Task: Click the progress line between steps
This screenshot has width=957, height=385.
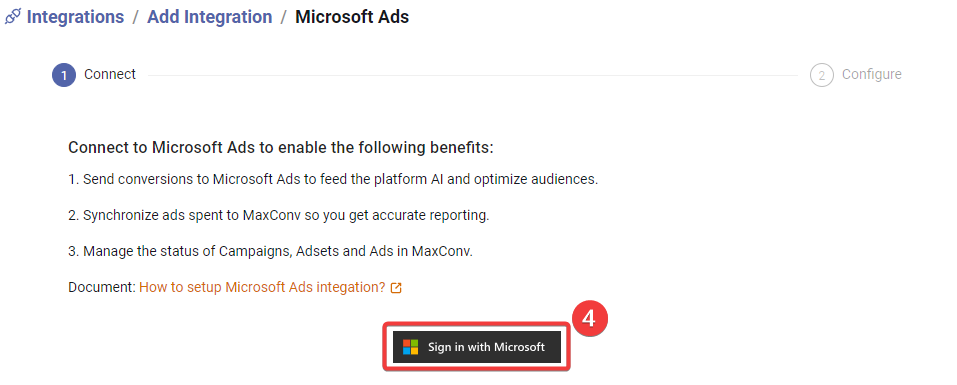Action: tap(473, 76)
